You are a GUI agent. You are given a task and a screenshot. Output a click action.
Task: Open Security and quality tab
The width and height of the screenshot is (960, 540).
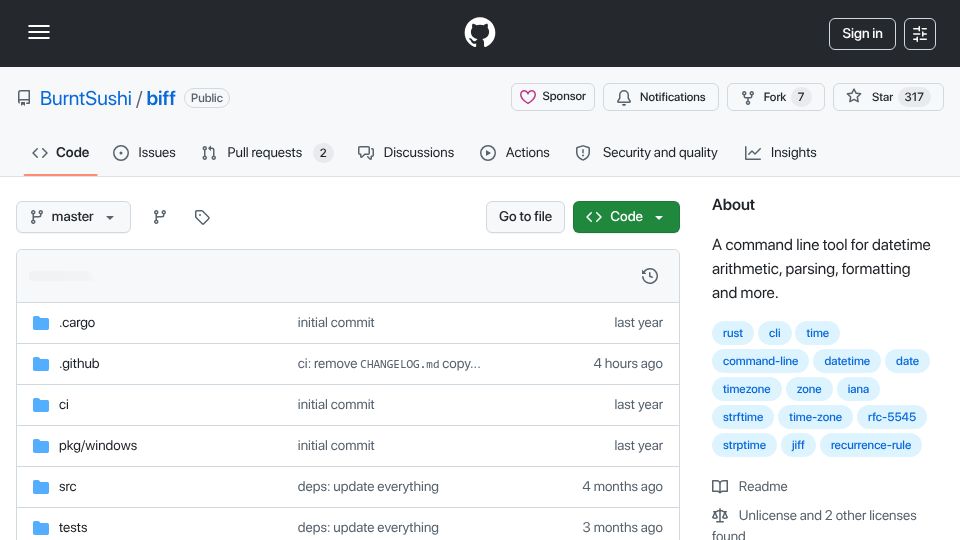(x=647, y=152)
